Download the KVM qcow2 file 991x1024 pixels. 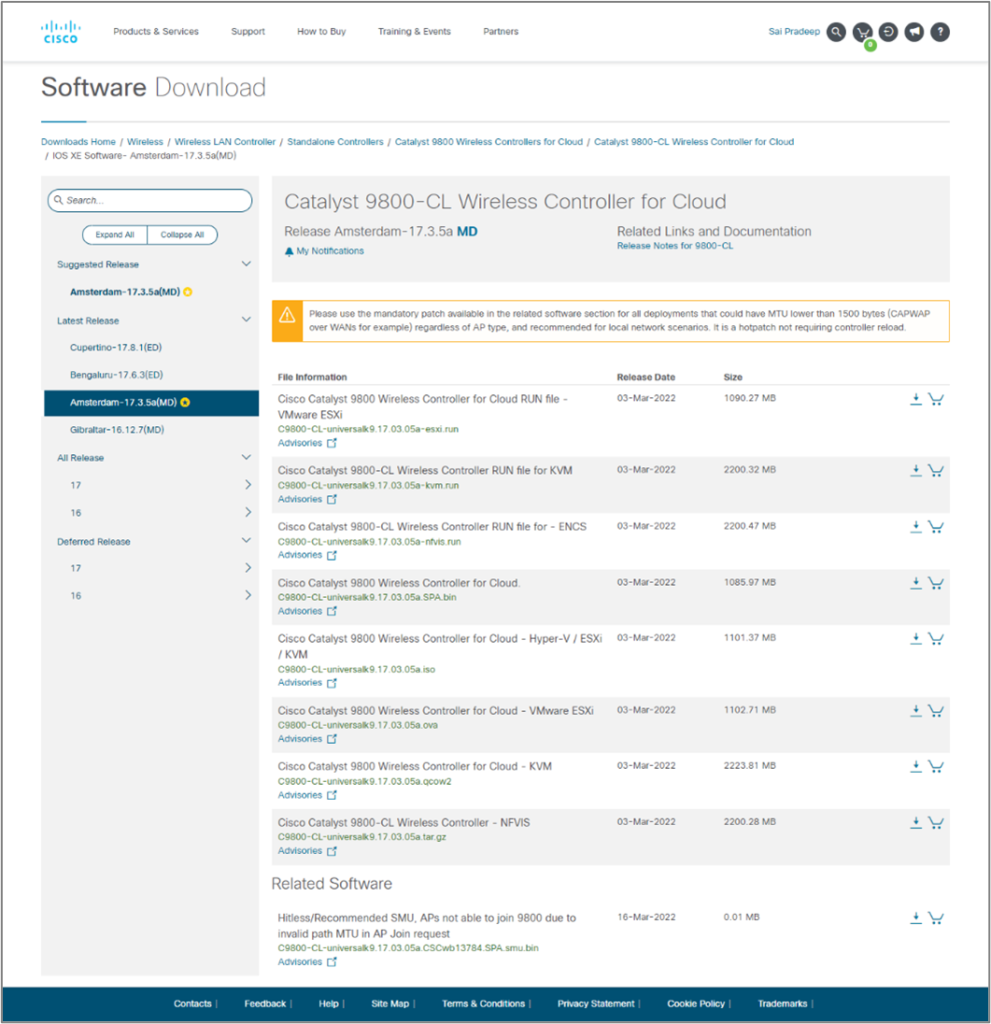click(x=916, y=766)
